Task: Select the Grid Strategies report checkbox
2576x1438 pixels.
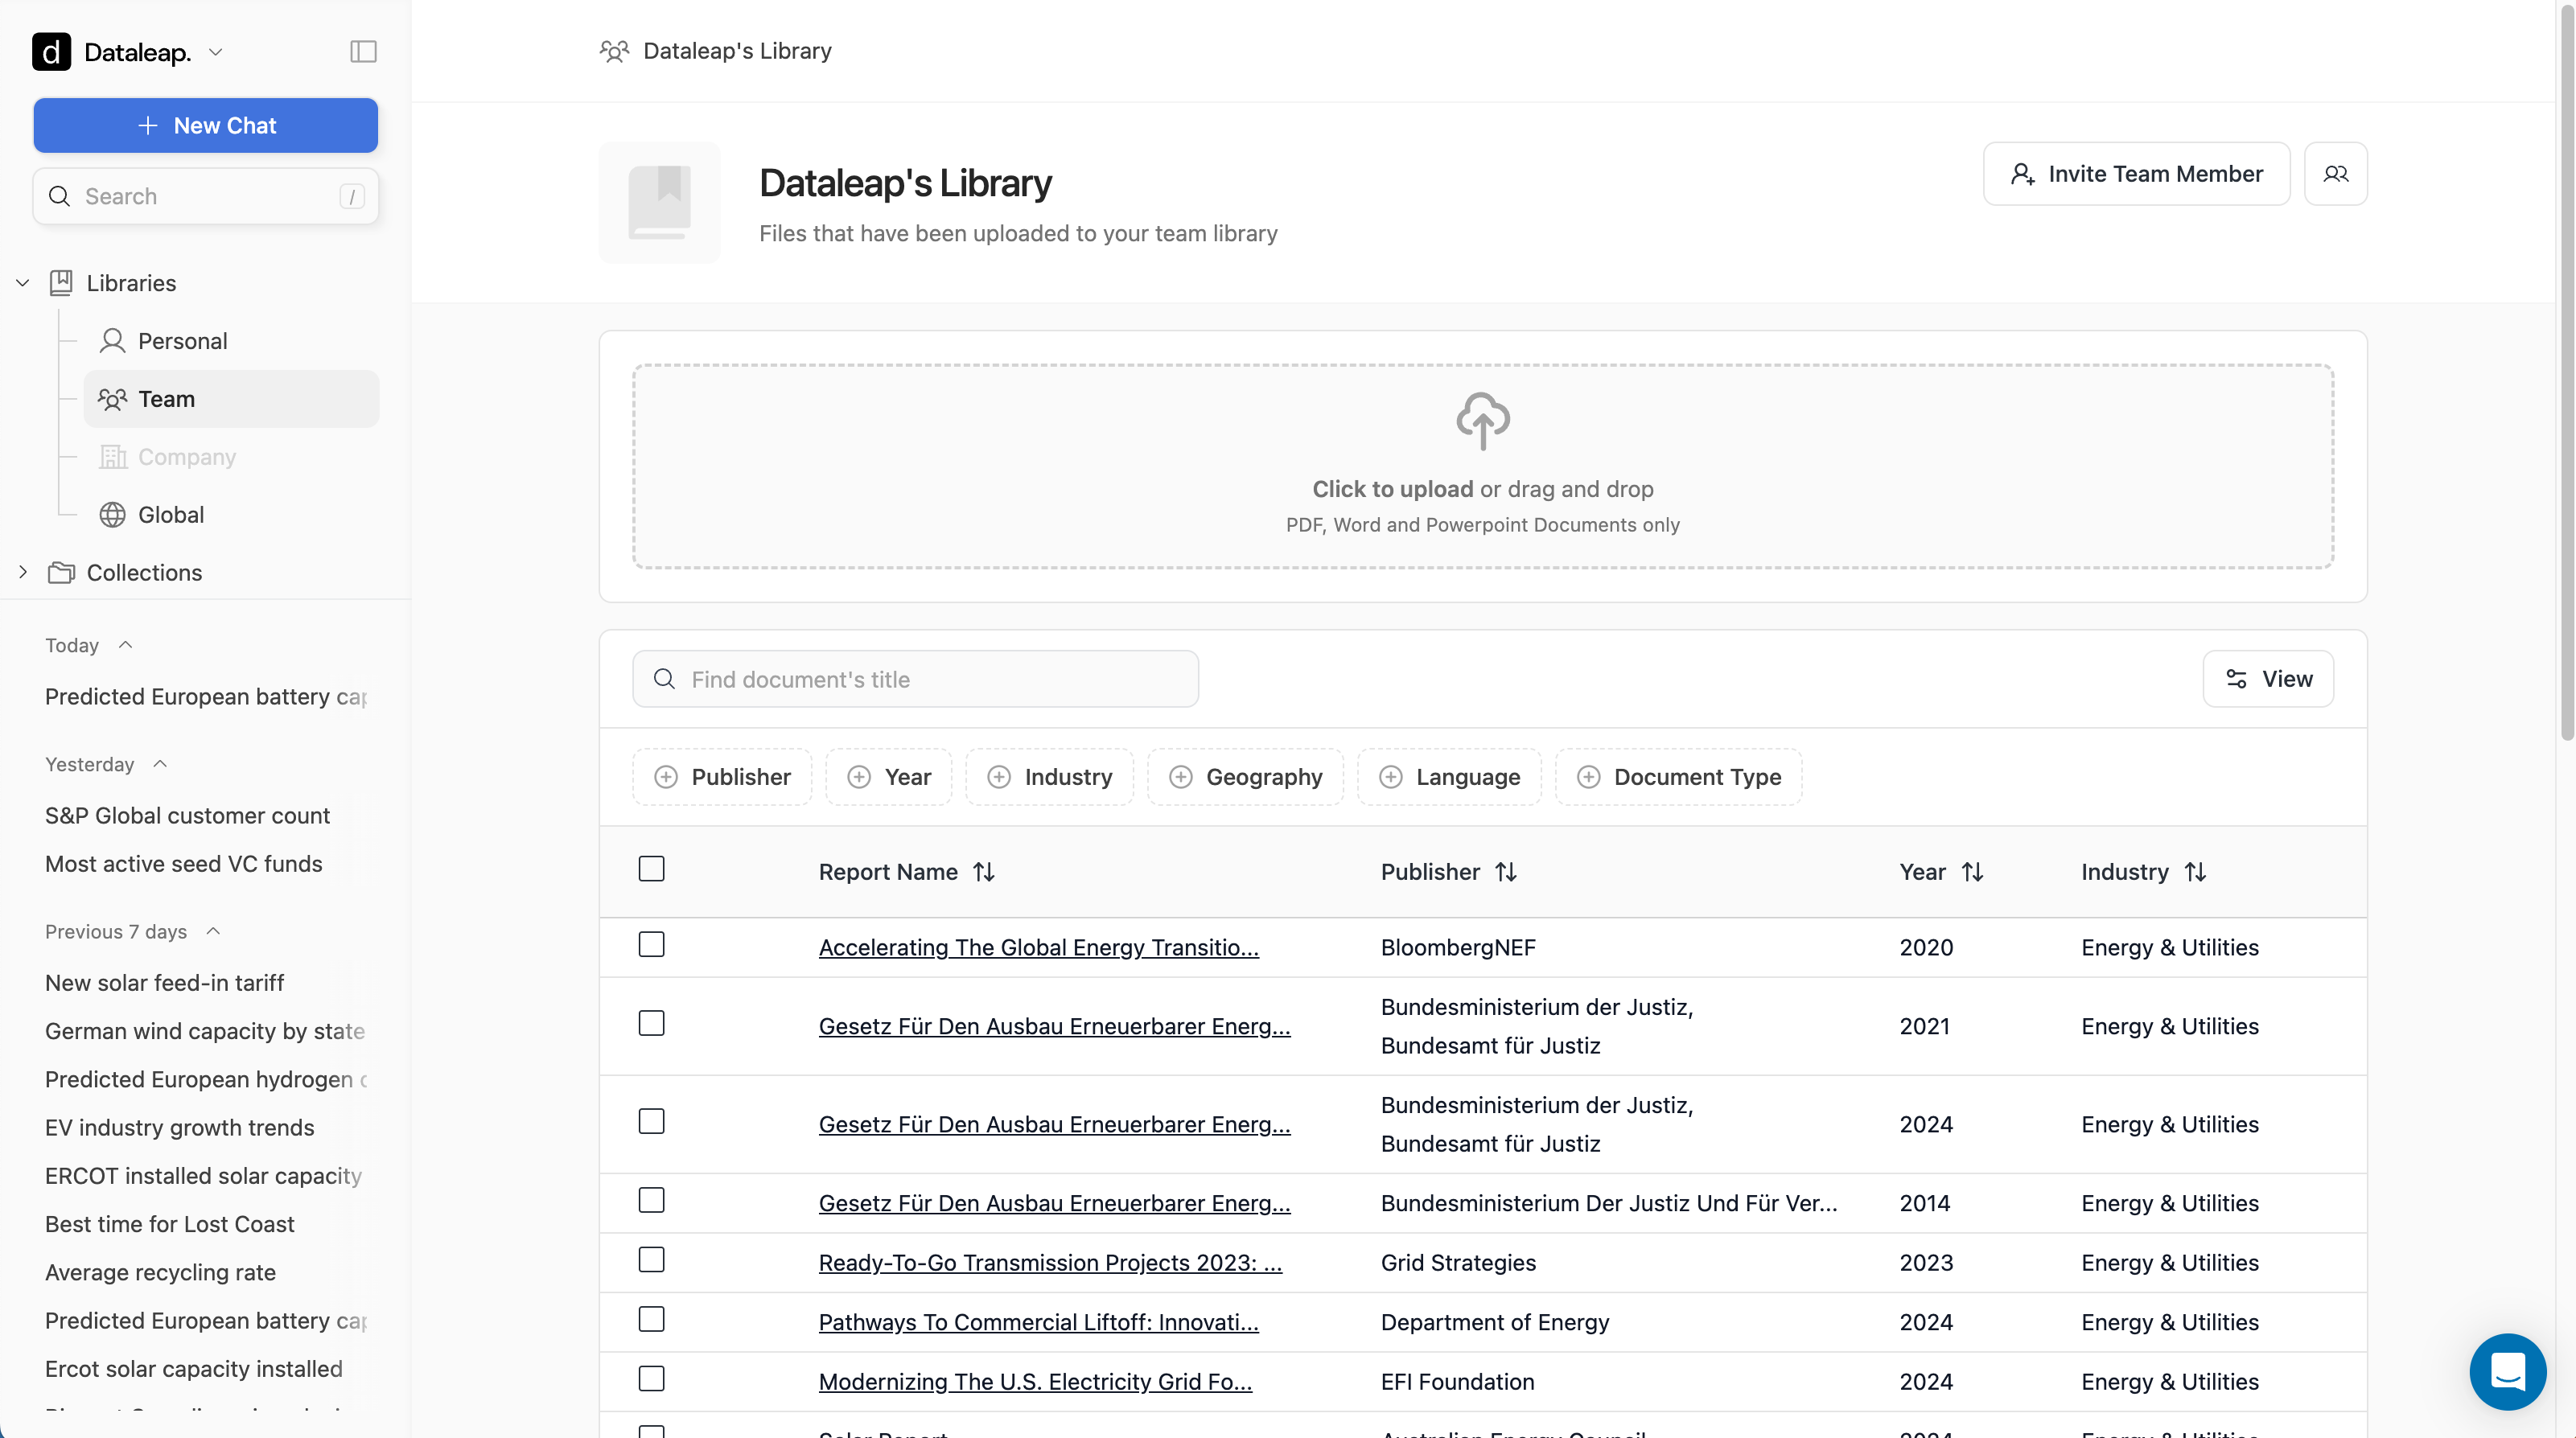Action: pos(651,1260)
